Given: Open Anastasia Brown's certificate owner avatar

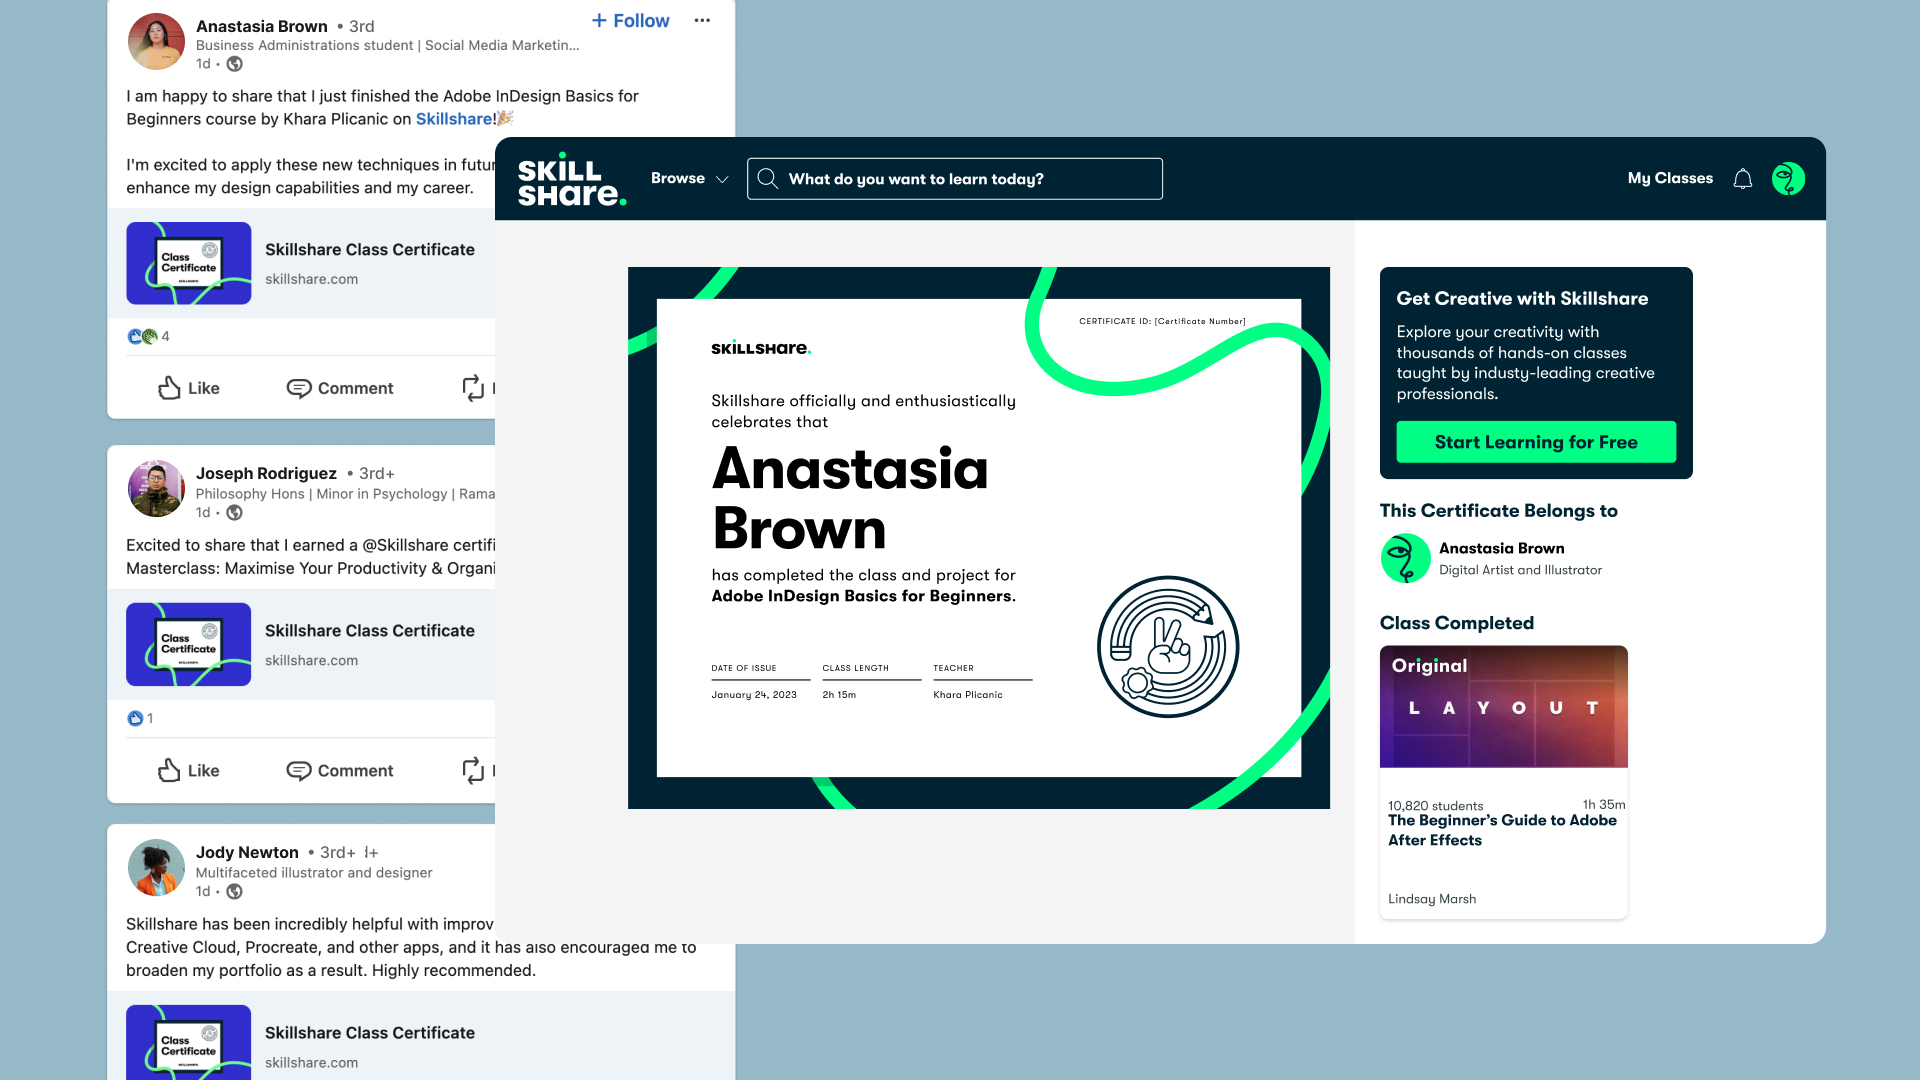Looking at the screenshot, I should (x=1405, y=558).
